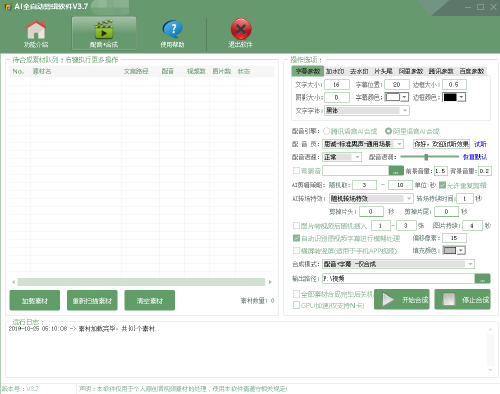This screenshot has height=394, width=500.
Task: Select 阿里语音AI合成 radio button
Action: click(388, 131)
